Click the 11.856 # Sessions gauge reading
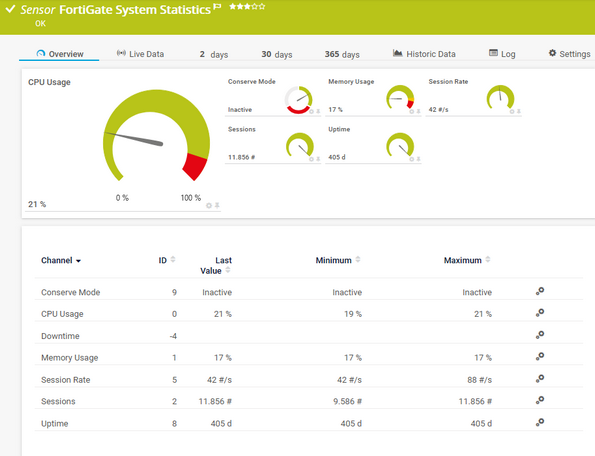Image resolution: width=595 pixels, height=456 pixels. [241, 157]
